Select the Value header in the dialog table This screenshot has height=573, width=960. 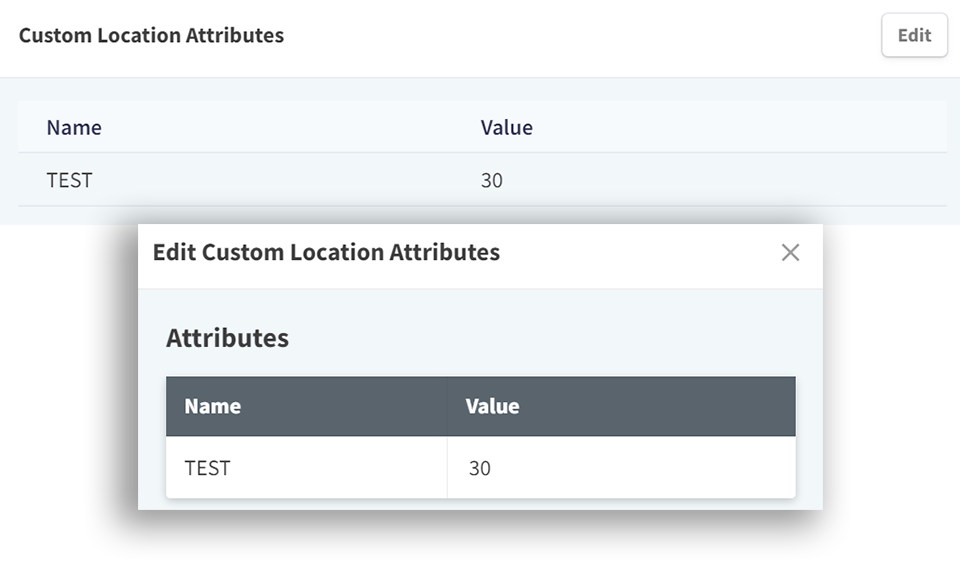coord(492,406)
